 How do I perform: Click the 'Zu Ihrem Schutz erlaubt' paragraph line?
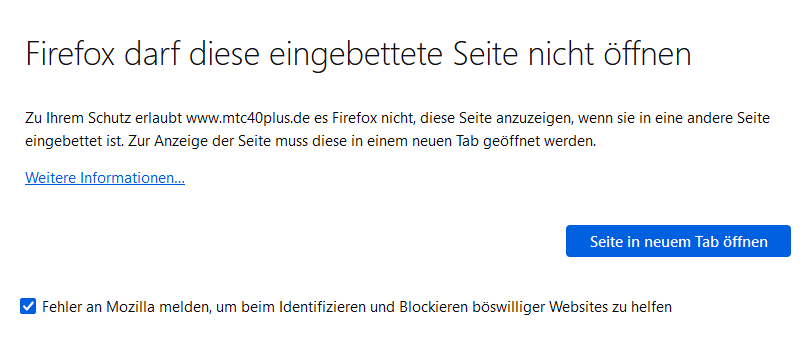tap(397, 118)
